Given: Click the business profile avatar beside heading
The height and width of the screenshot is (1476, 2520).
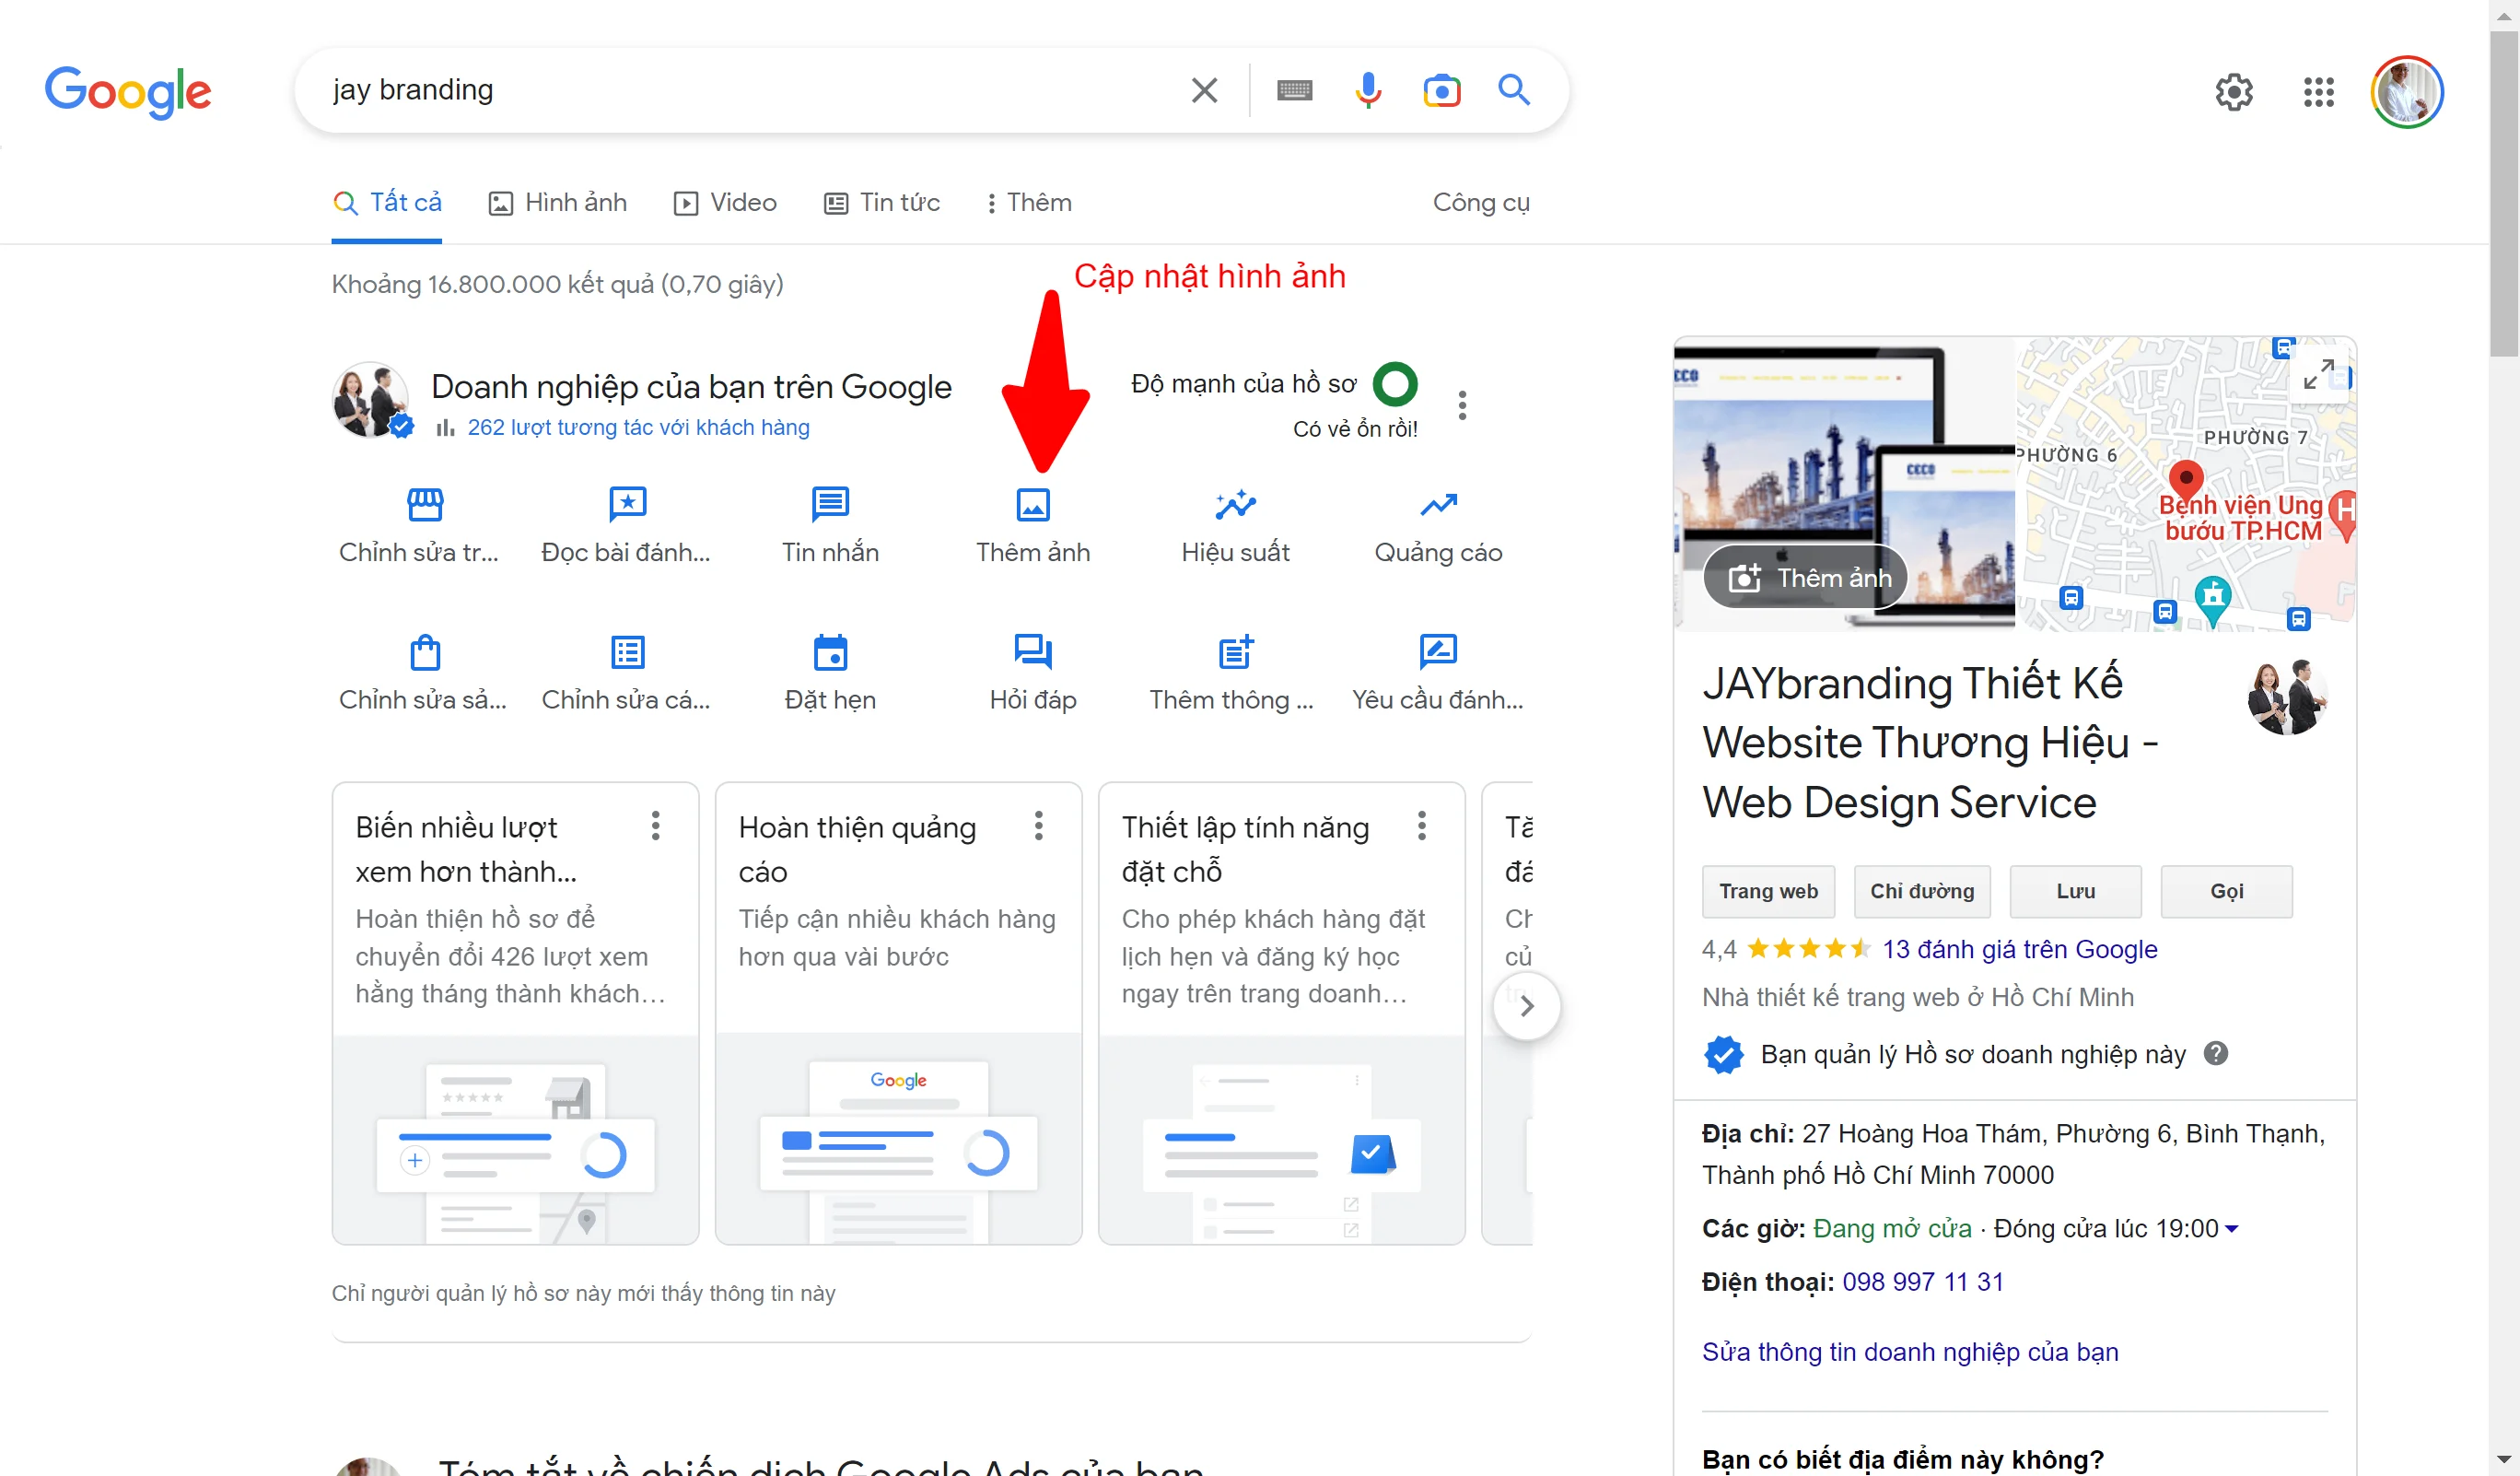Looking at the screenshot, I should [371, 400].
